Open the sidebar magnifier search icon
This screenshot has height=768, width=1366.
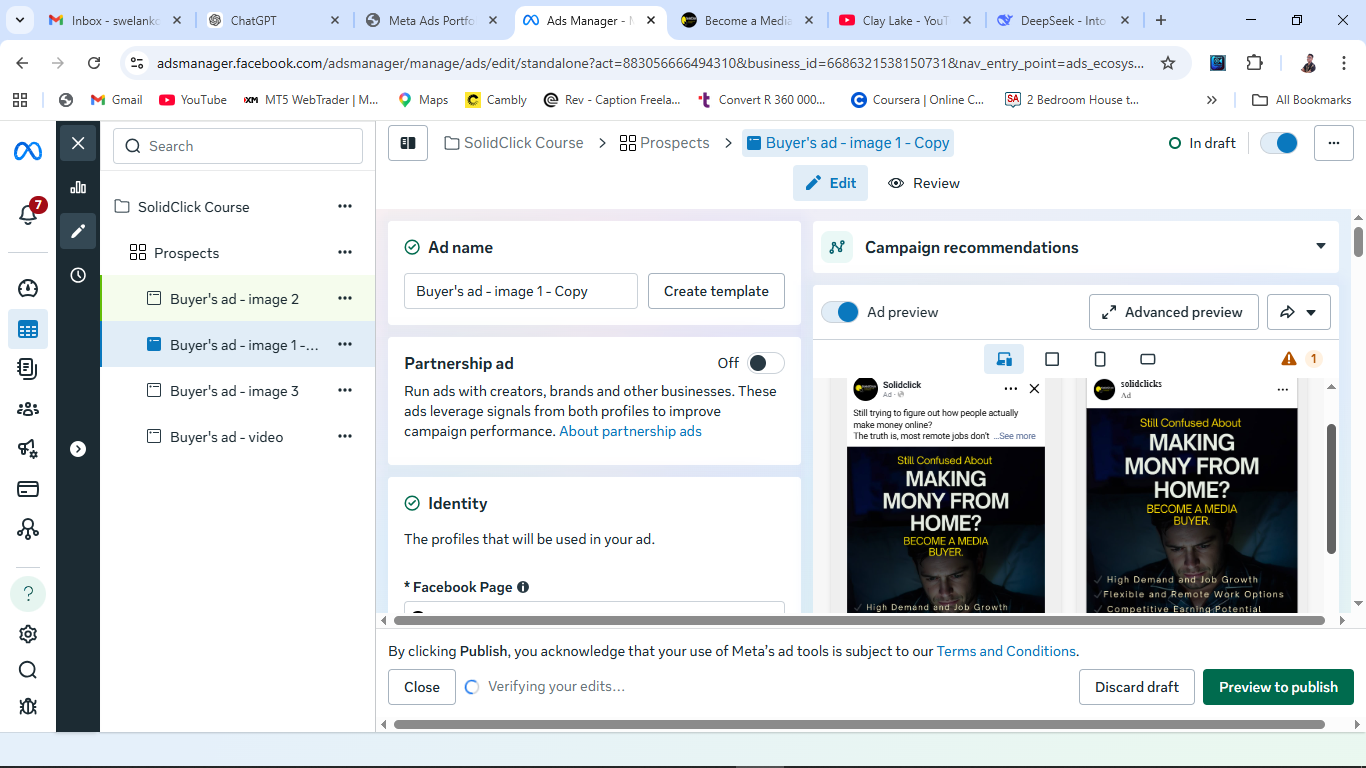click(x=28, y=670)
